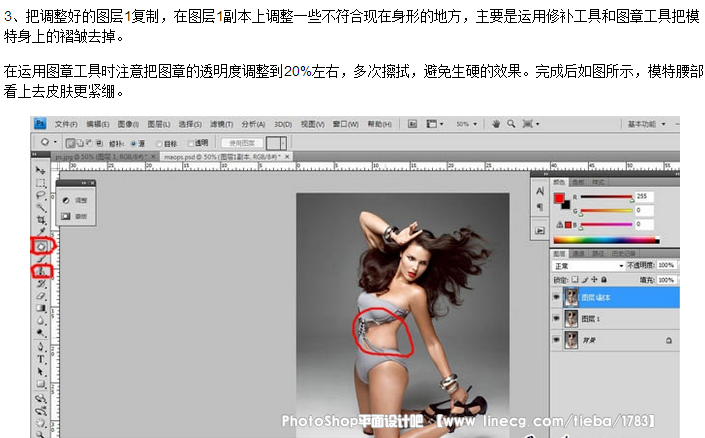Select the Crop tool
This screenshot has height=438, width=705.
click(x=41, y=219)
